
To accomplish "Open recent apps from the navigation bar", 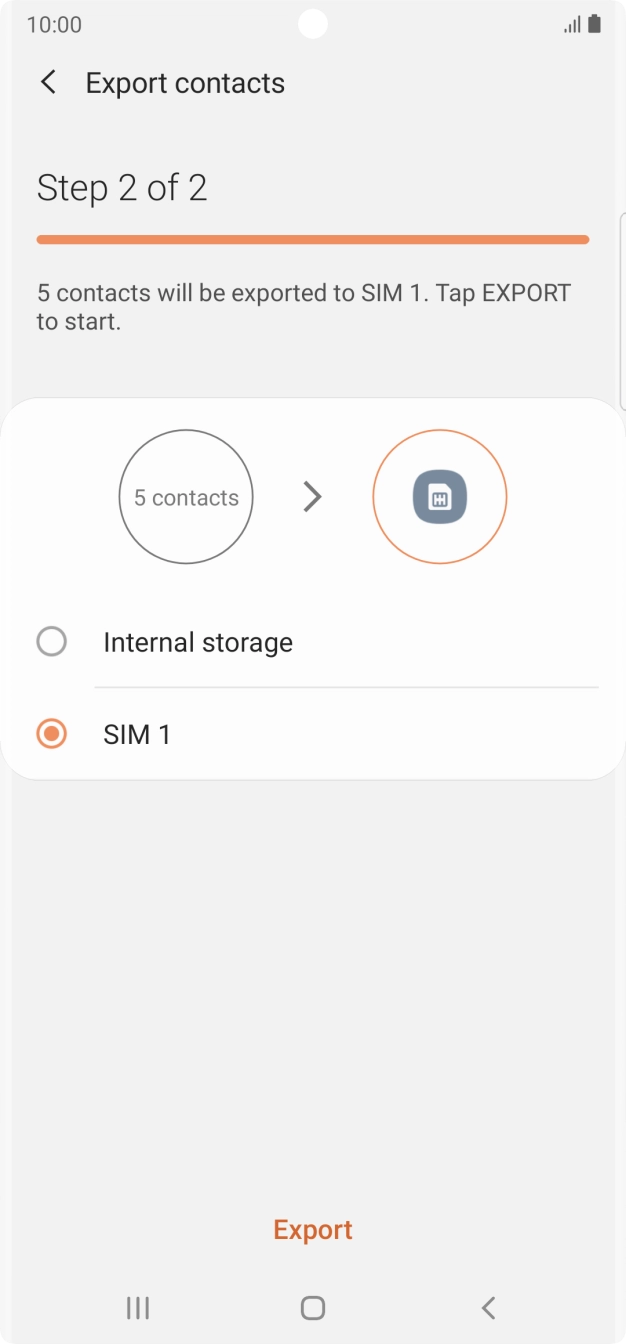I will pyautogui.click(x=138, y=1307).
